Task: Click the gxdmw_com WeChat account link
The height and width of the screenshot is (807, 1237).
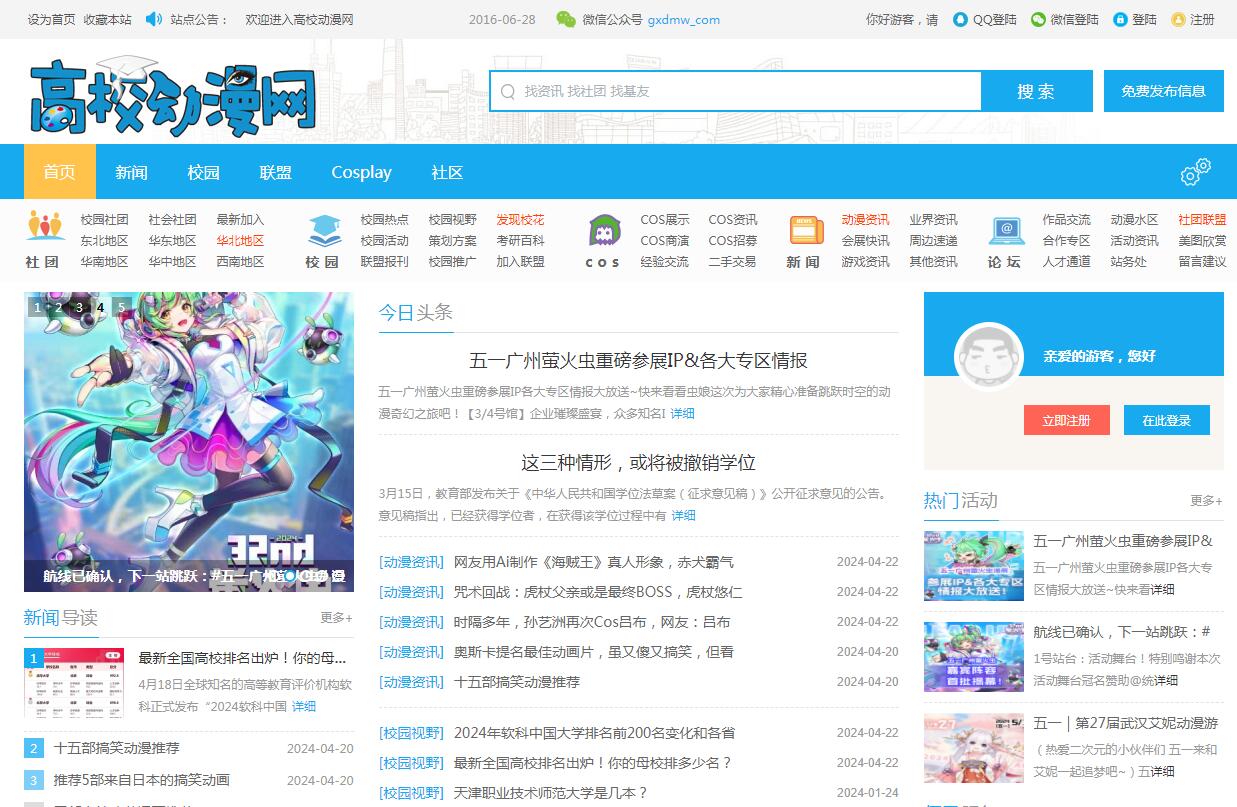Action: pos(684,19)
